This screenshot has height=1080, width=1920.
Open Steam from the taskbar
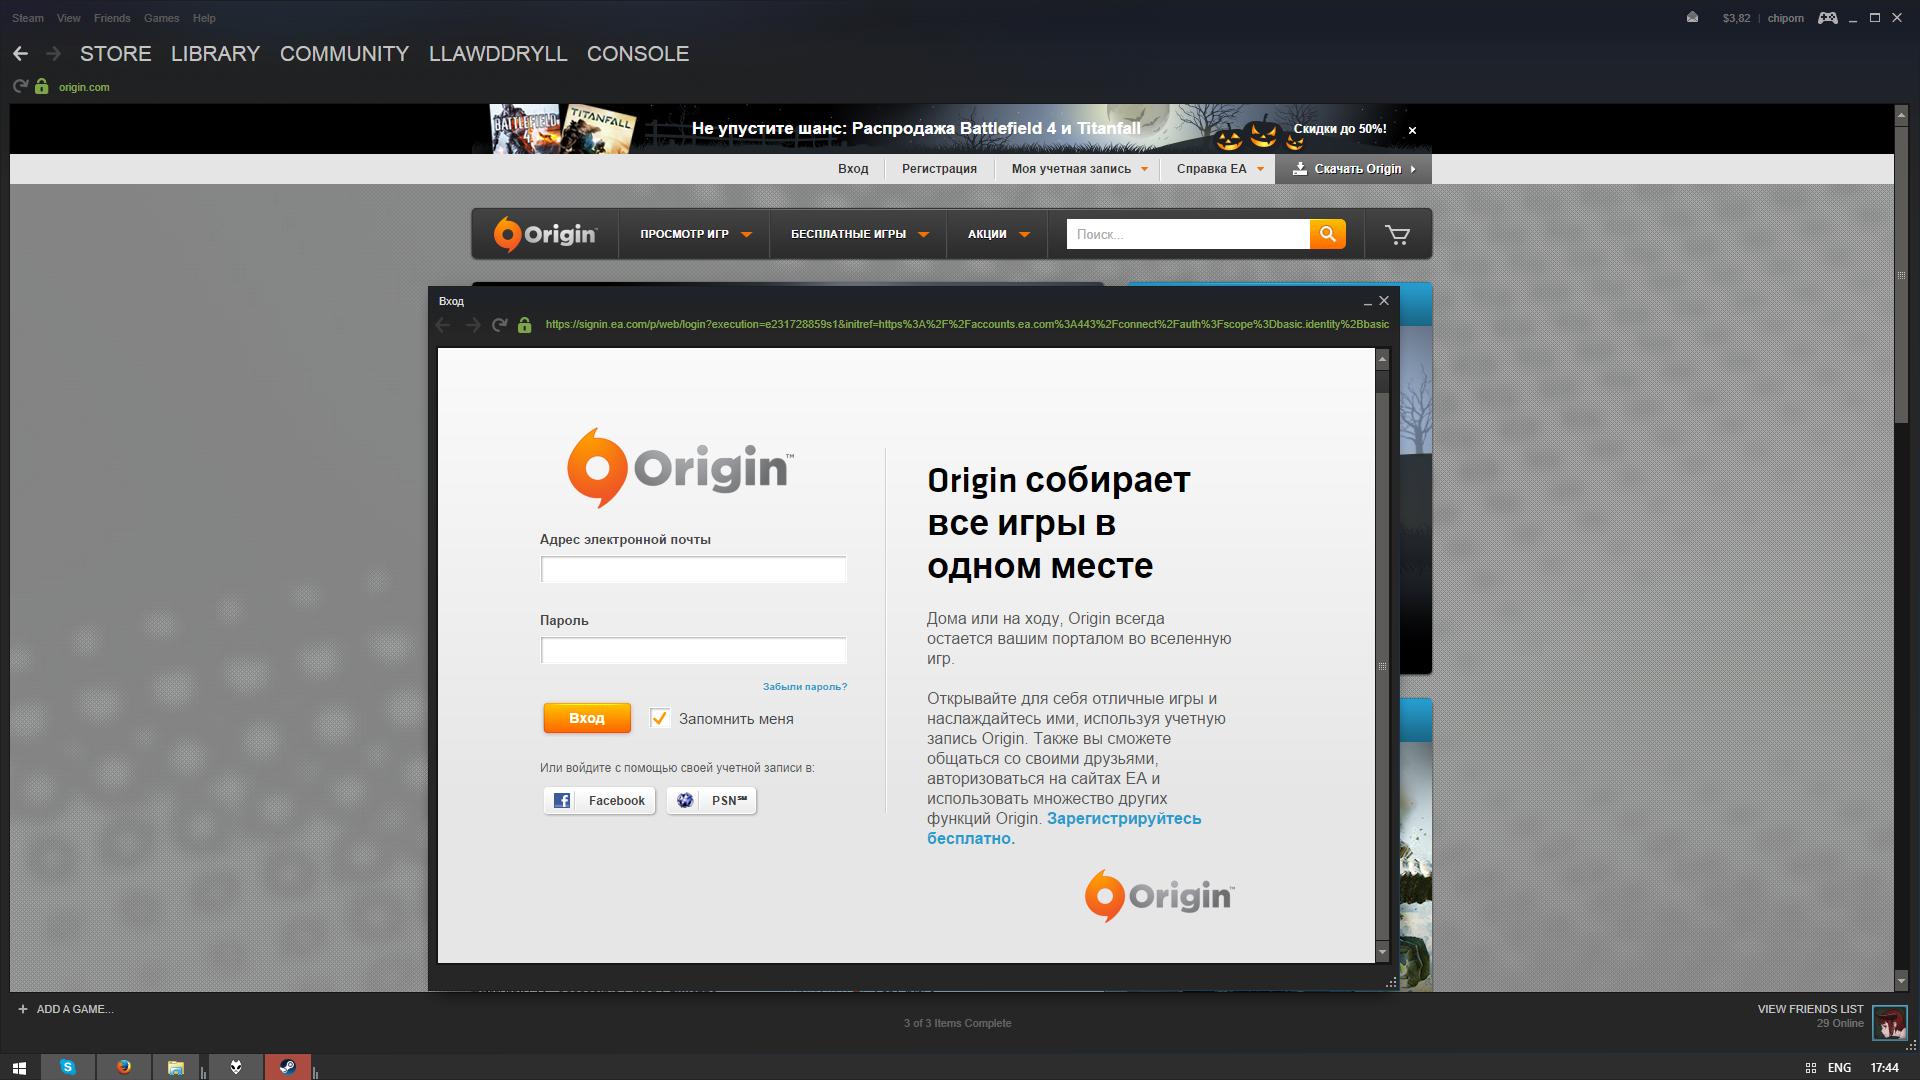(x=287, y=1067)
